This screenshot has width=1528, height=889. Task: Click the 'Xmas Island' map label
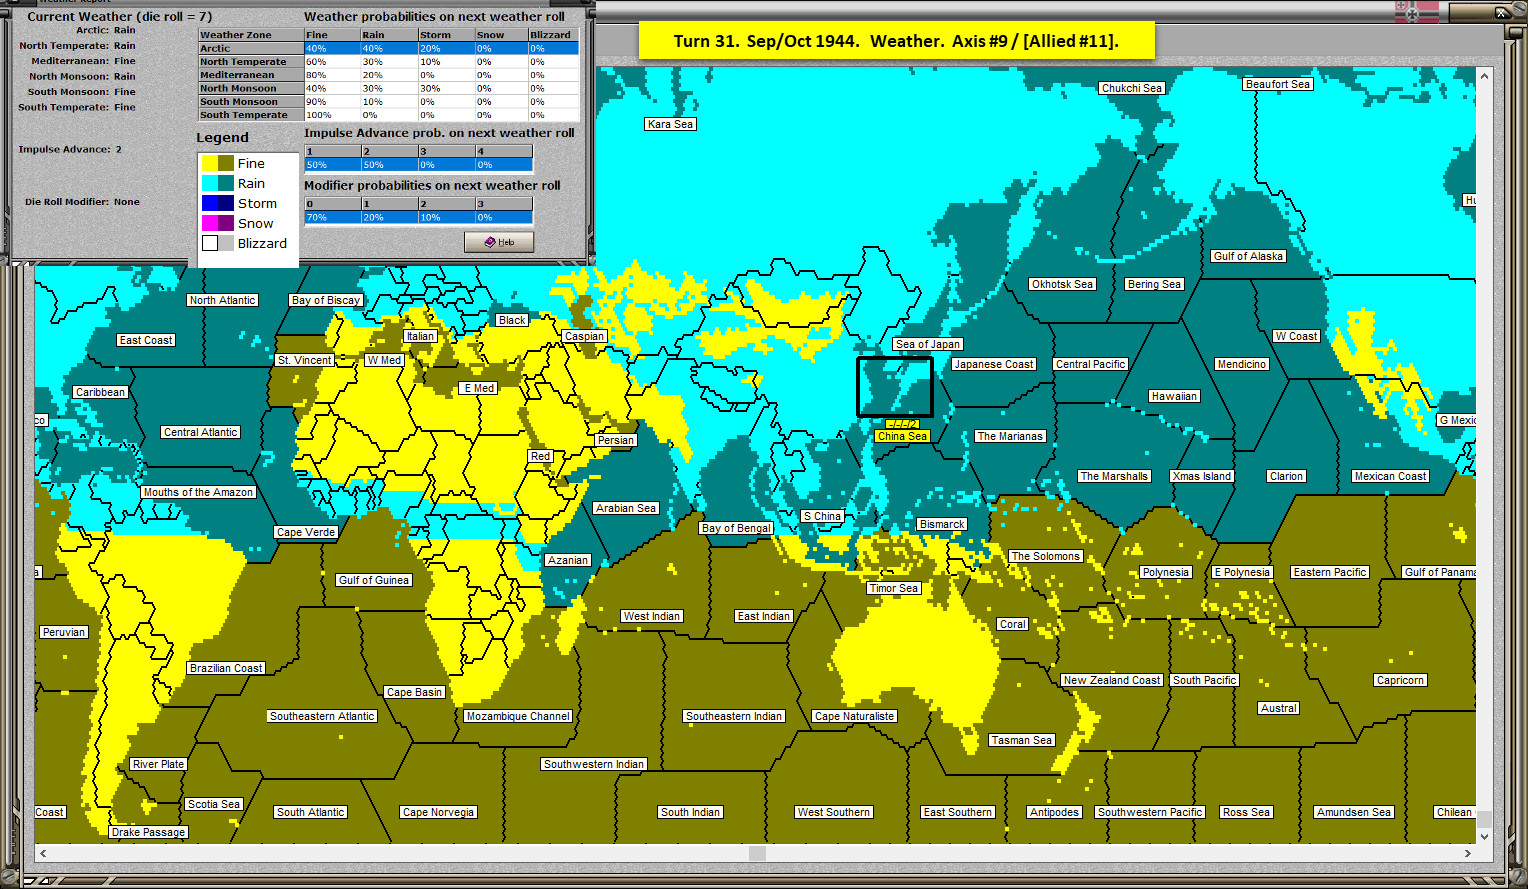(1202, 476)
